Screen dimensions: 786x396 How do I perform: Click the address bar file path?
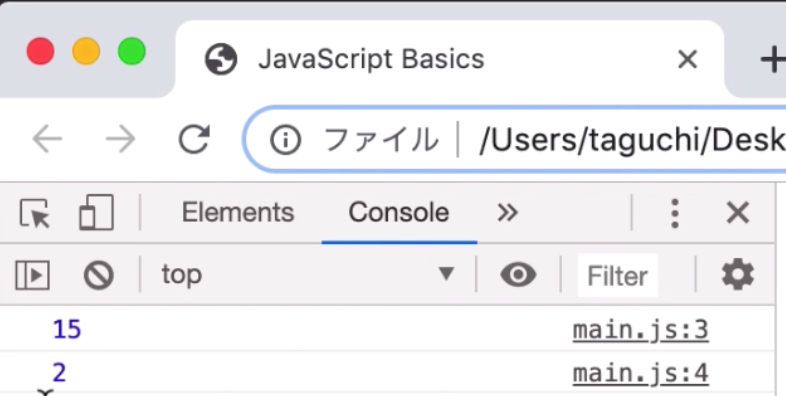[633, 140]
